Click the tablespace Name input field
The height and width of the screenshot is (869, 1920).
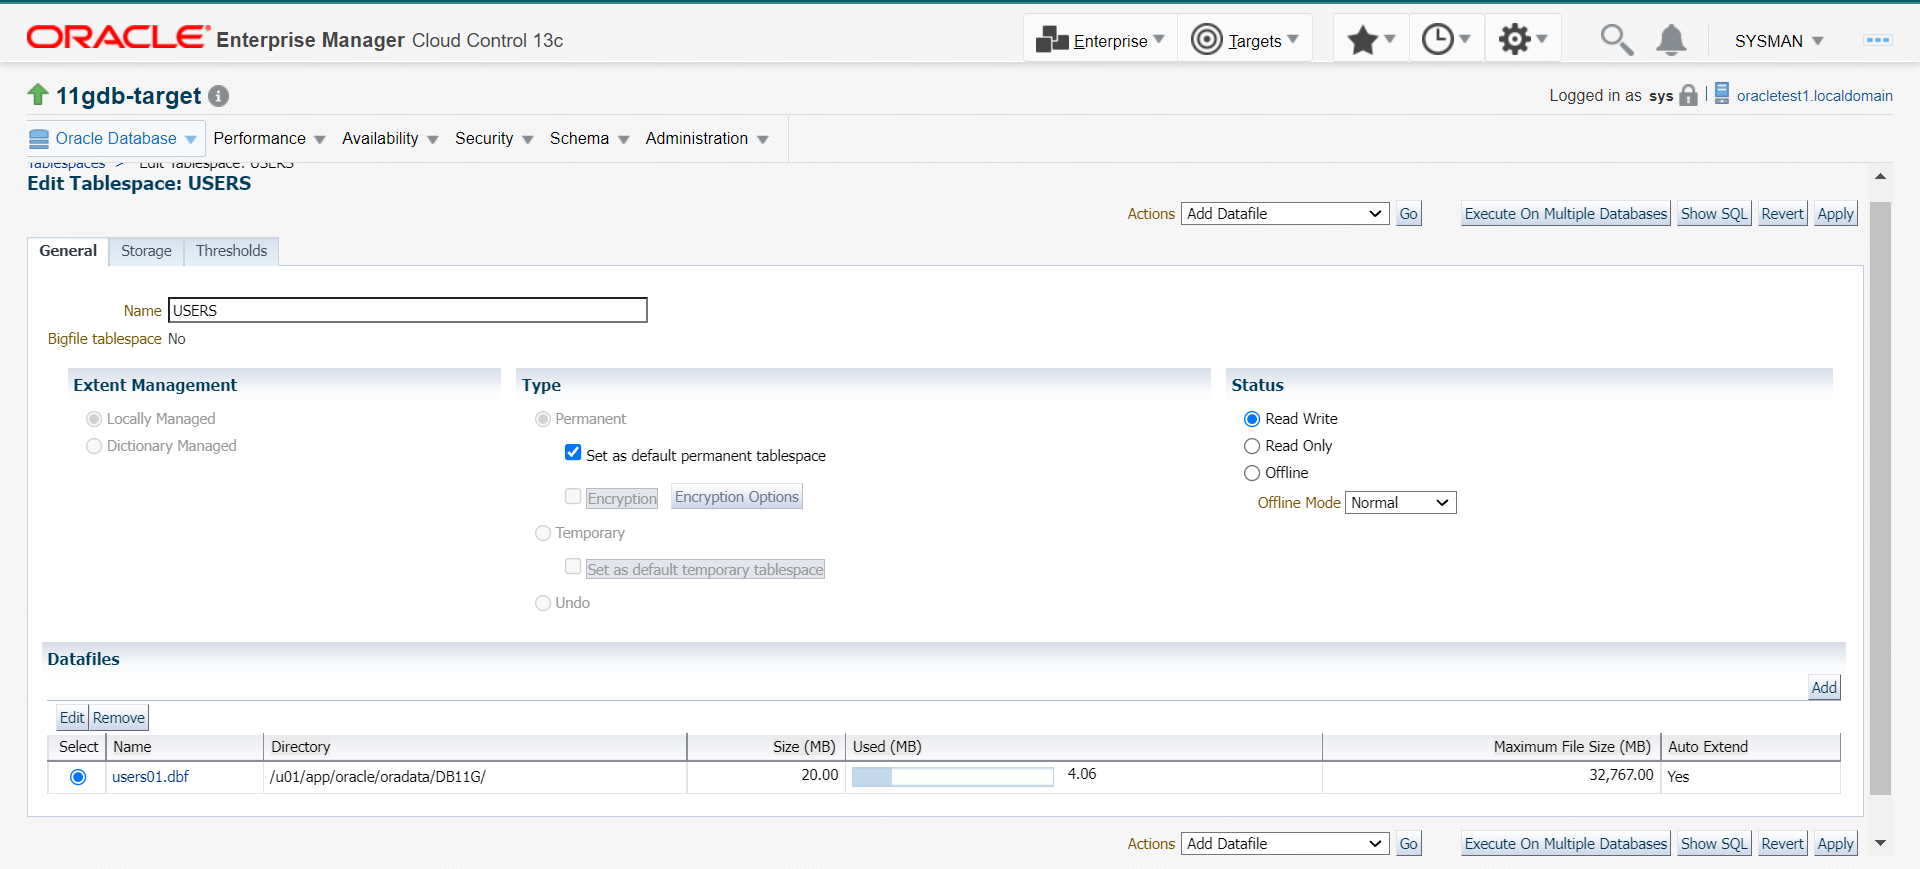point(407,310)
